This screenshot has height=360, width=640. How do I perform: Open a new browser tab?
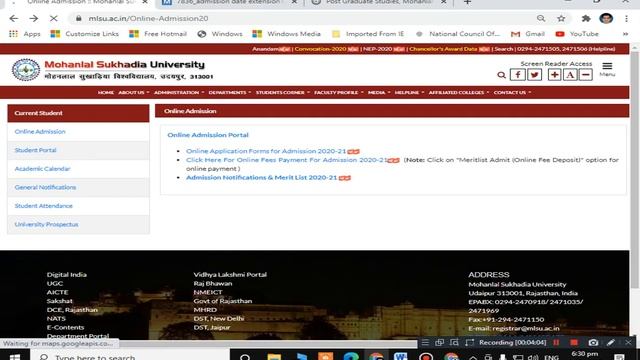[x=467, y=2]
